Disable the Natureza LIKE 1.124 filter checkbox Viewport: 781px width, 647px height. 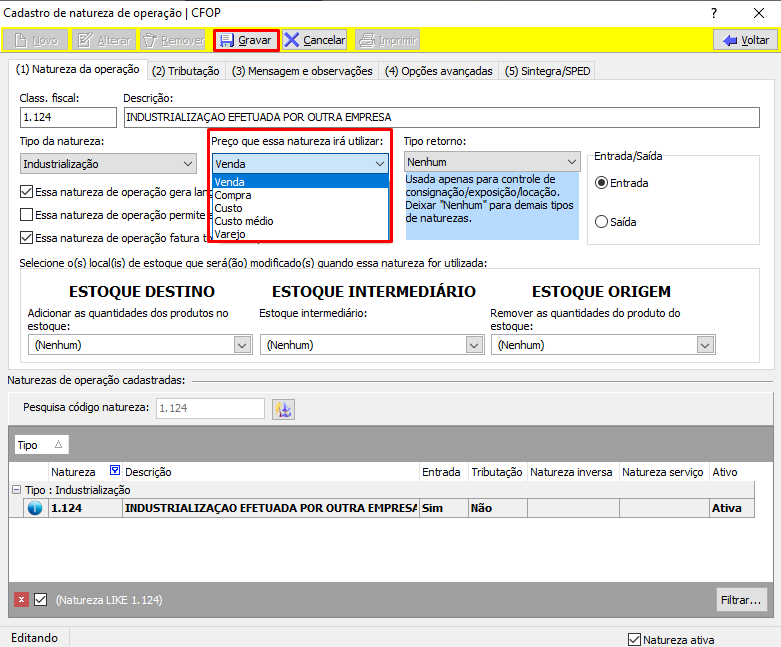41,600
